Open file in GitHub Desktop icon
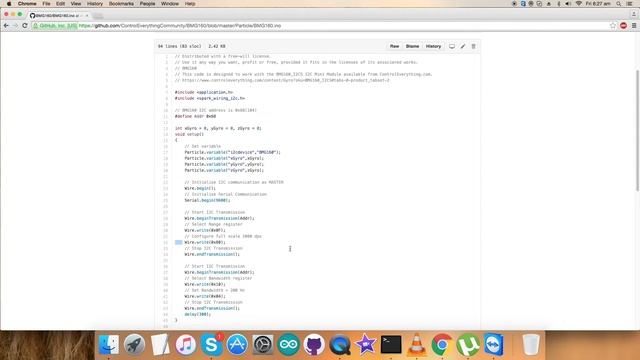 [x=452, y=46]
